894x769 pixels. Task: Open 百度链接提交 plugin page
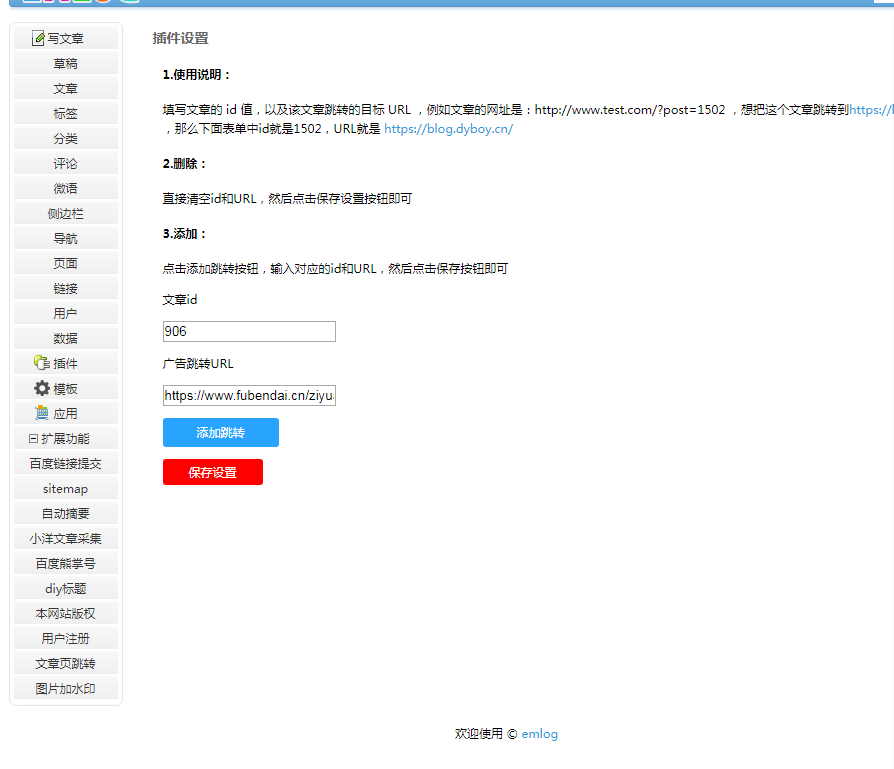point(65,463)
